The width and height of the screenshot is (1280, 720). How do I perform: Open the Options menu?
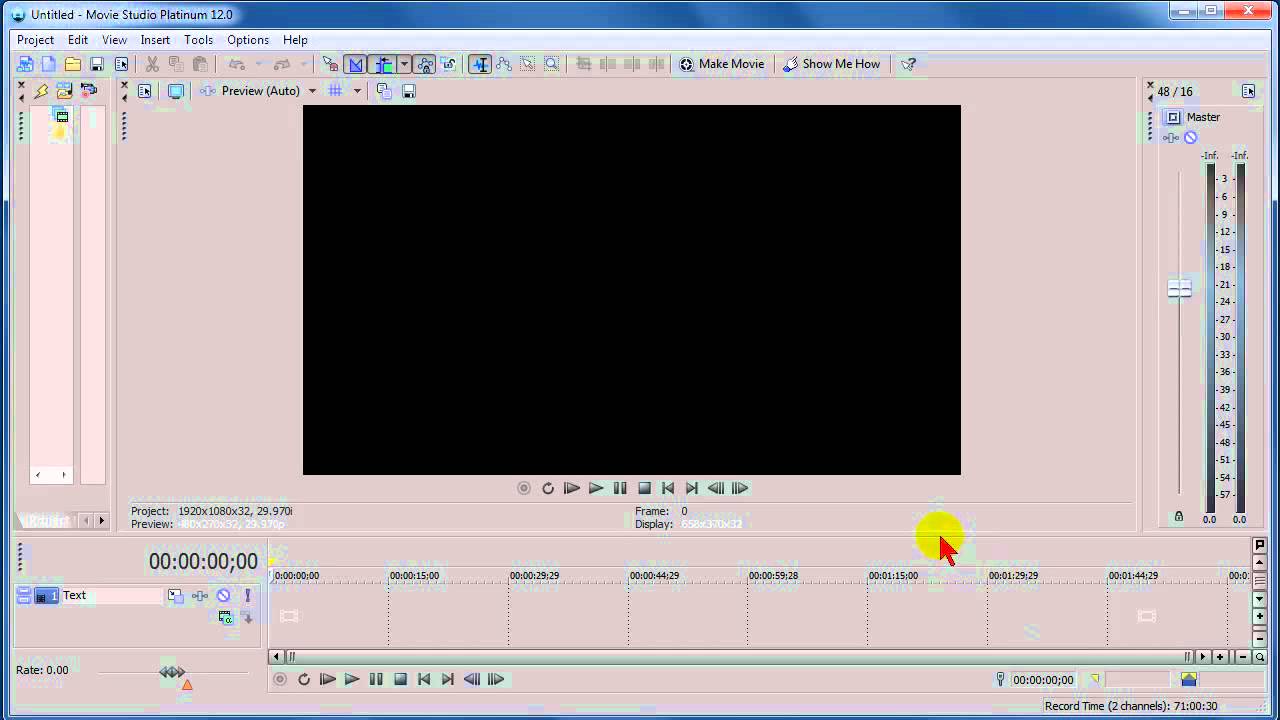[248, 40]
